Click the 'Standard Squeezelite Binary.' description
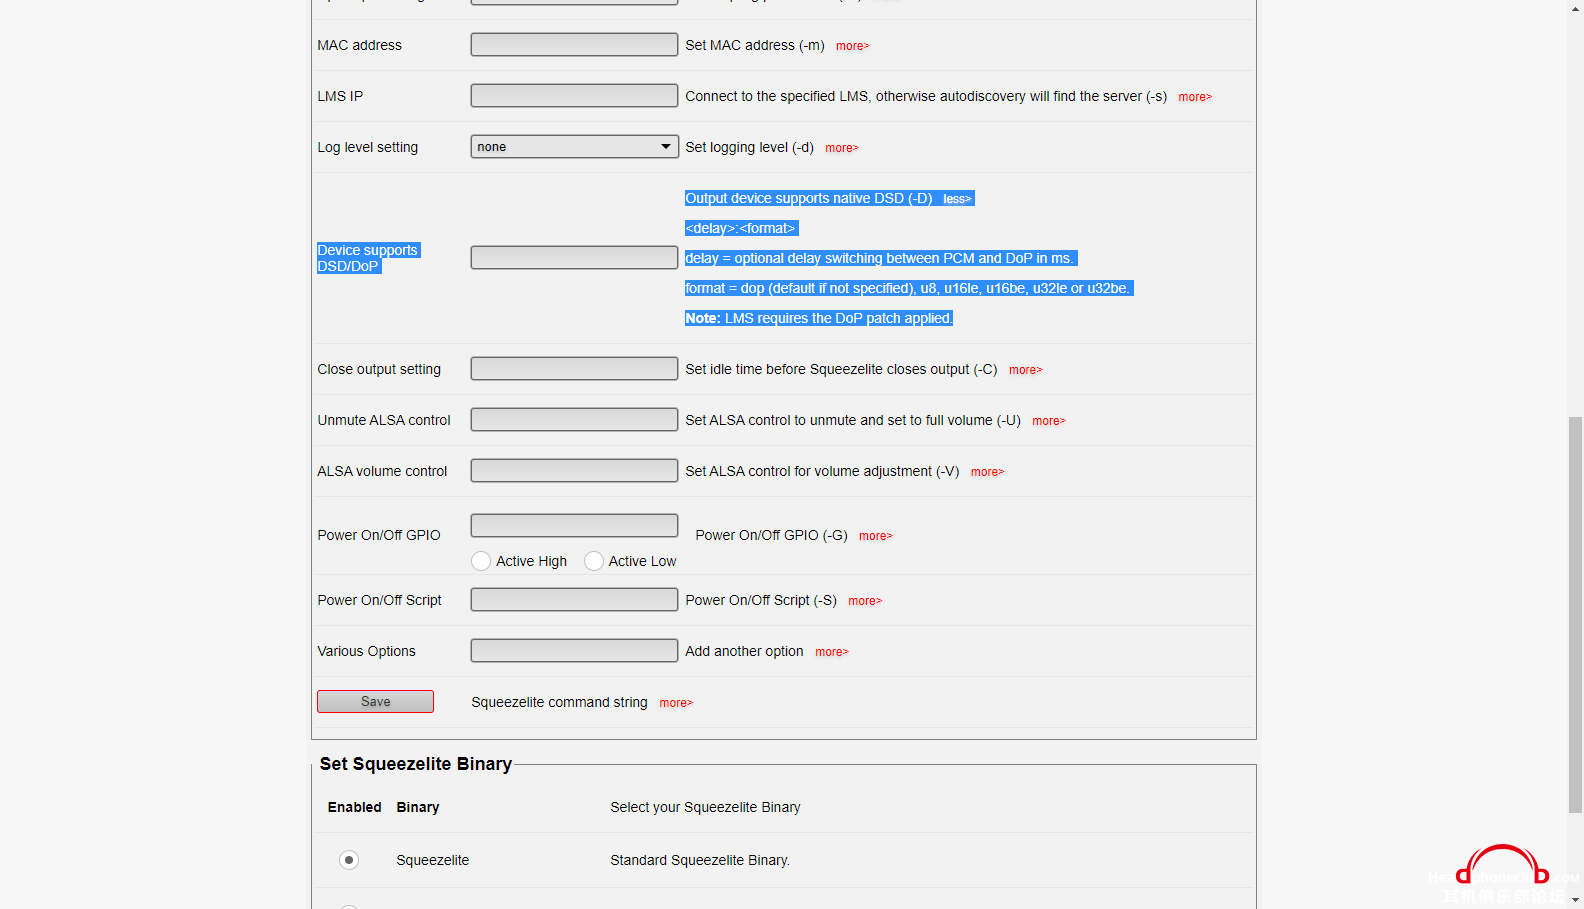The image size is (1584, 909). tap(700, 860)
